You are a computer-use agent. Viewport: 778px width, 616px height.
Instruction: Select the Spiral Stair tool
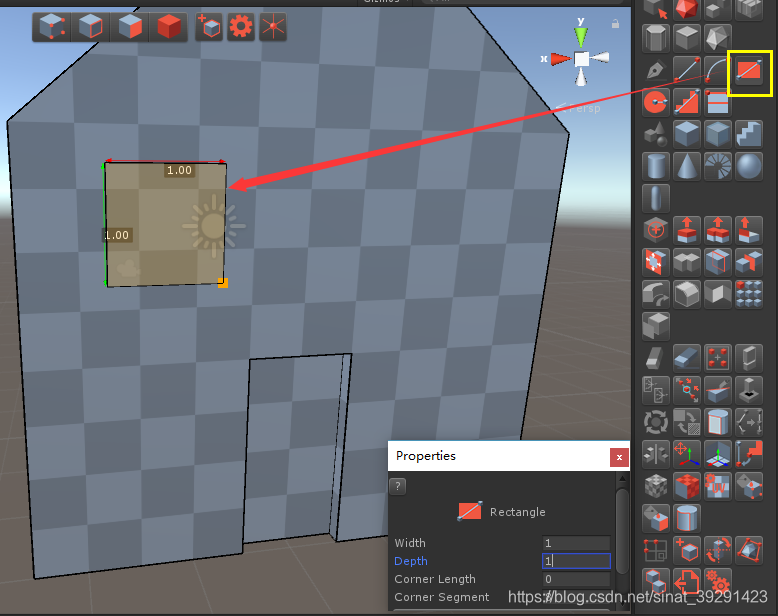tap(717, 166)
